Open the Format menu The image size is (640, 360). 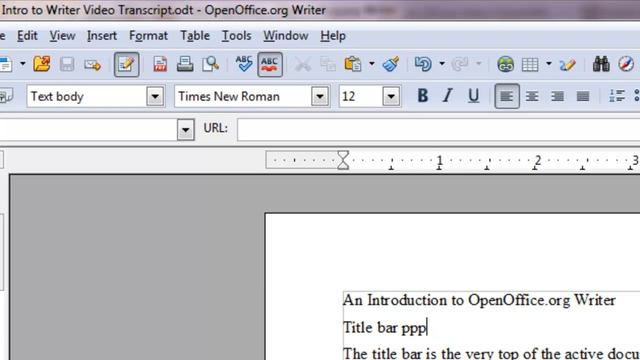point(148,36)
